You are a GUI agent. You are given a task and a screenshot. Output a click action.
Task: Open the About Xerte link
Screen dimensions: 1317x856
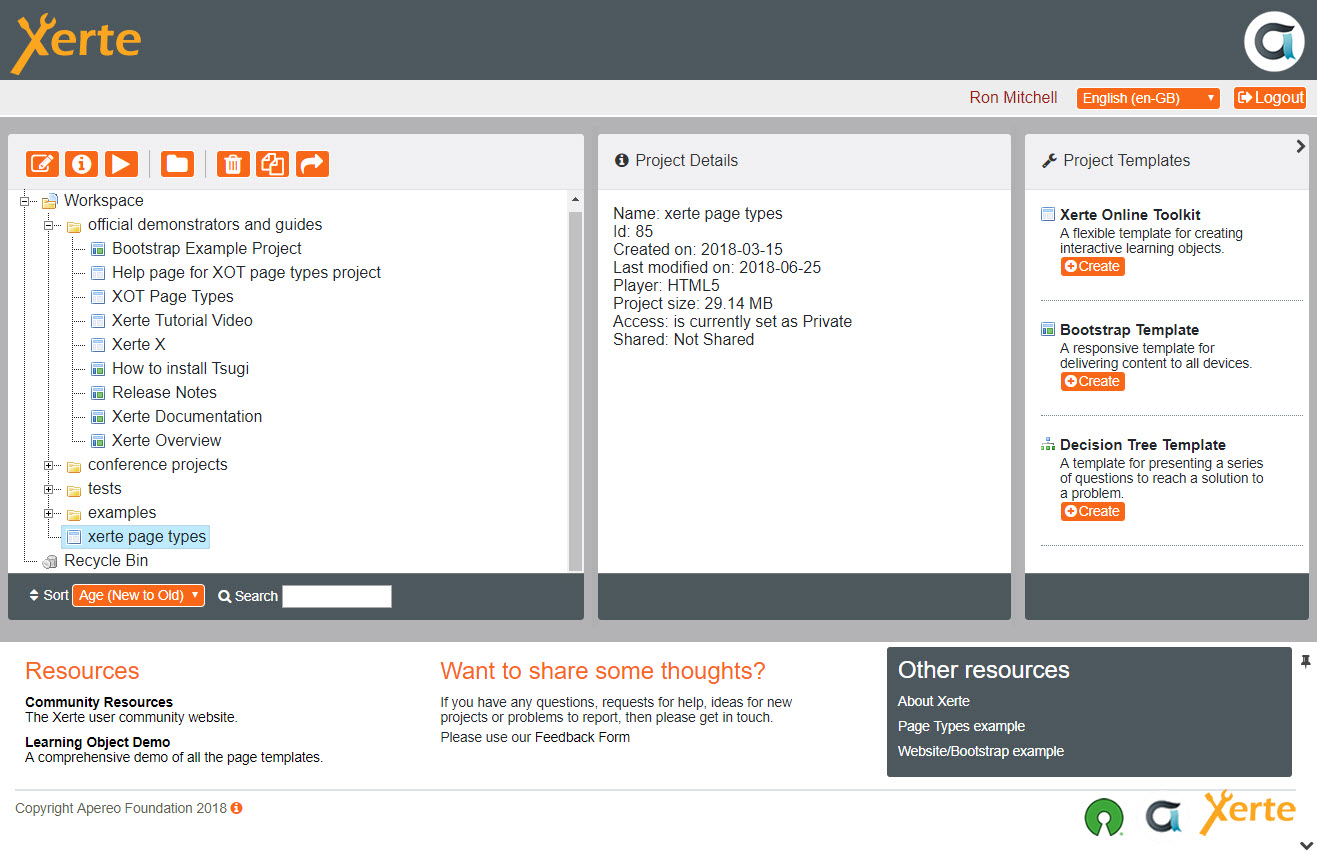(x=934, y=701)
